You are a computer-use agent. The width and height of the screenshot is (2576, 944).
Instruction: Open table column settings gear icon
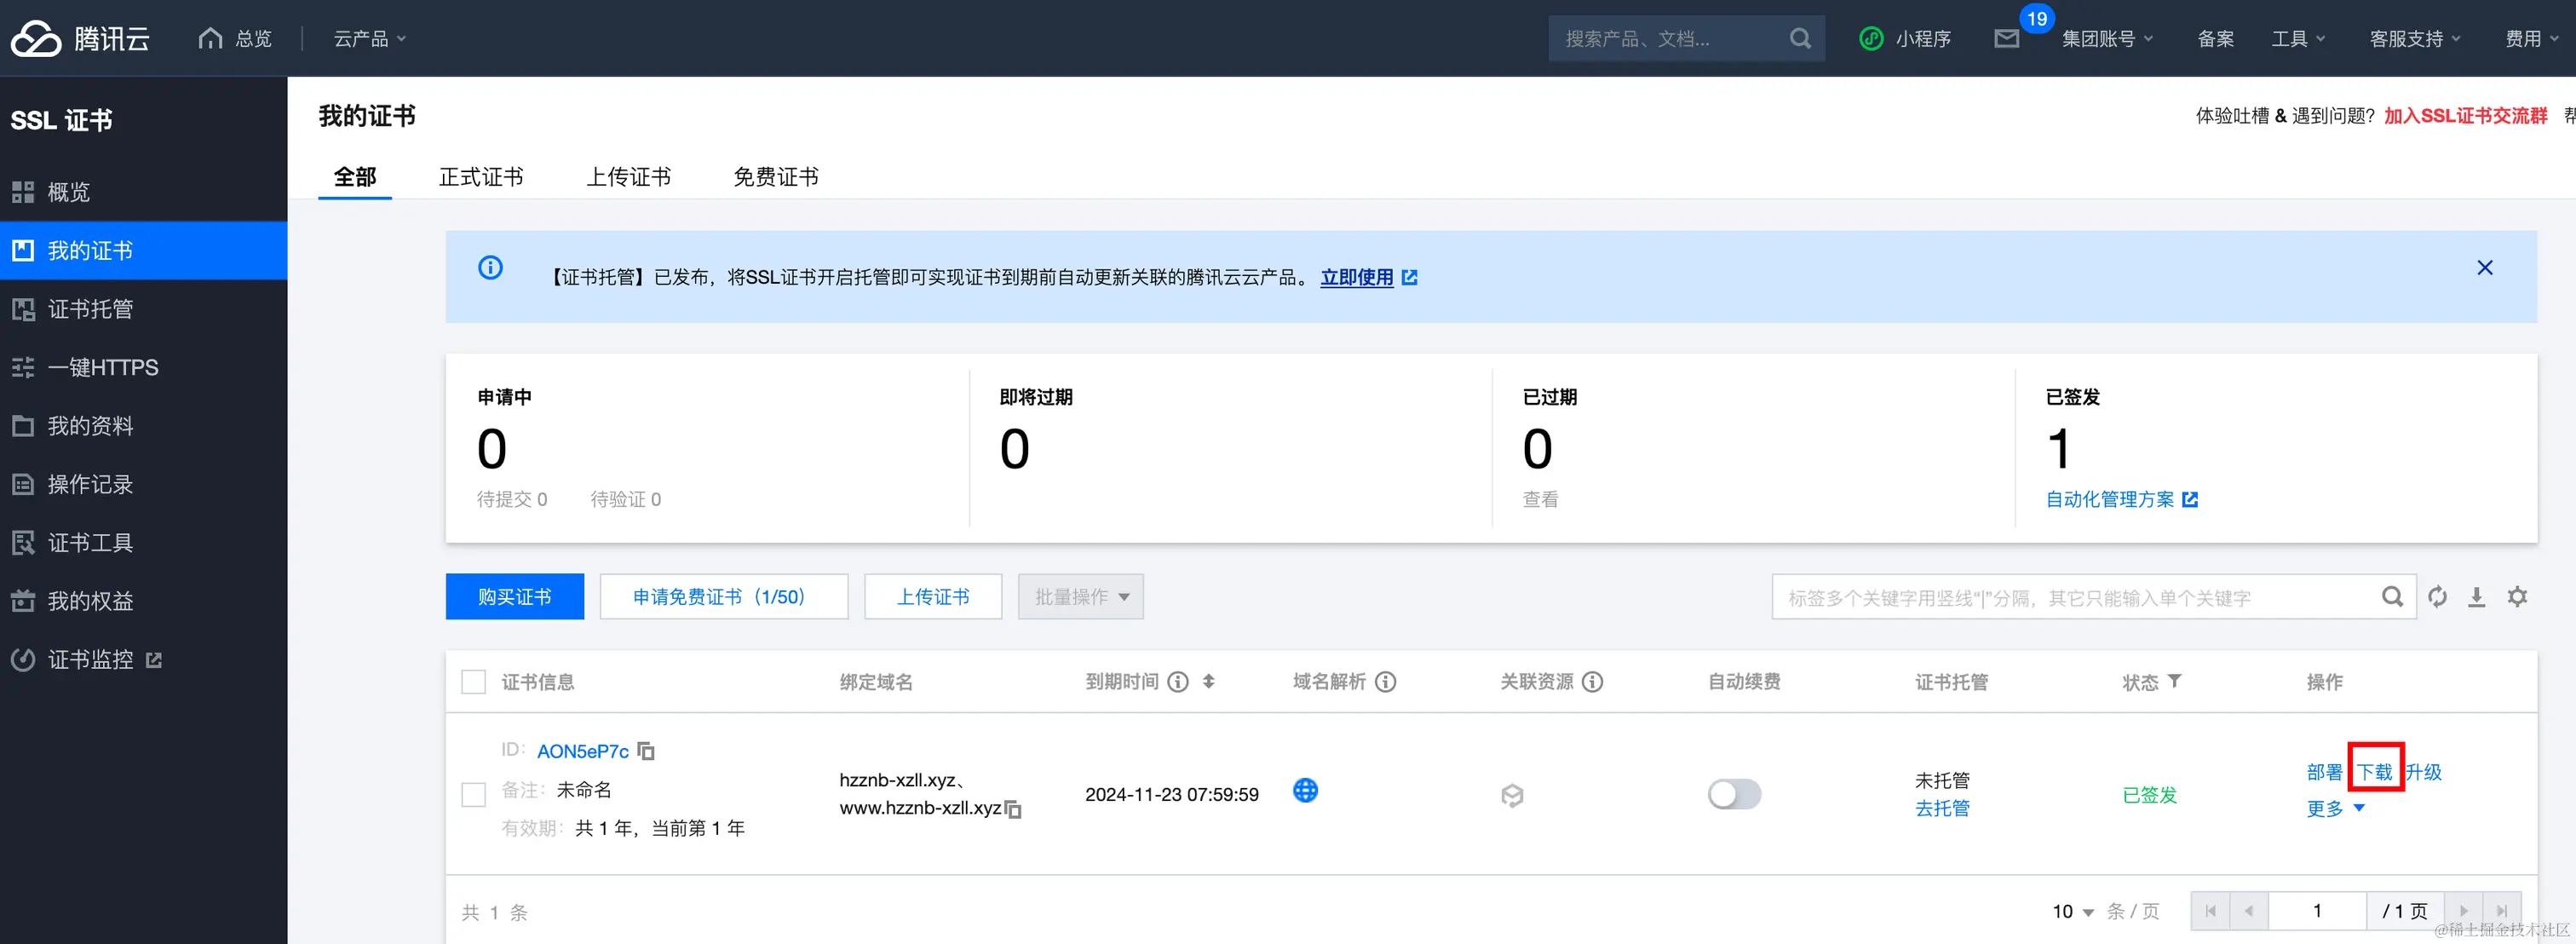pyautogui.click(x=2517, y=597)
